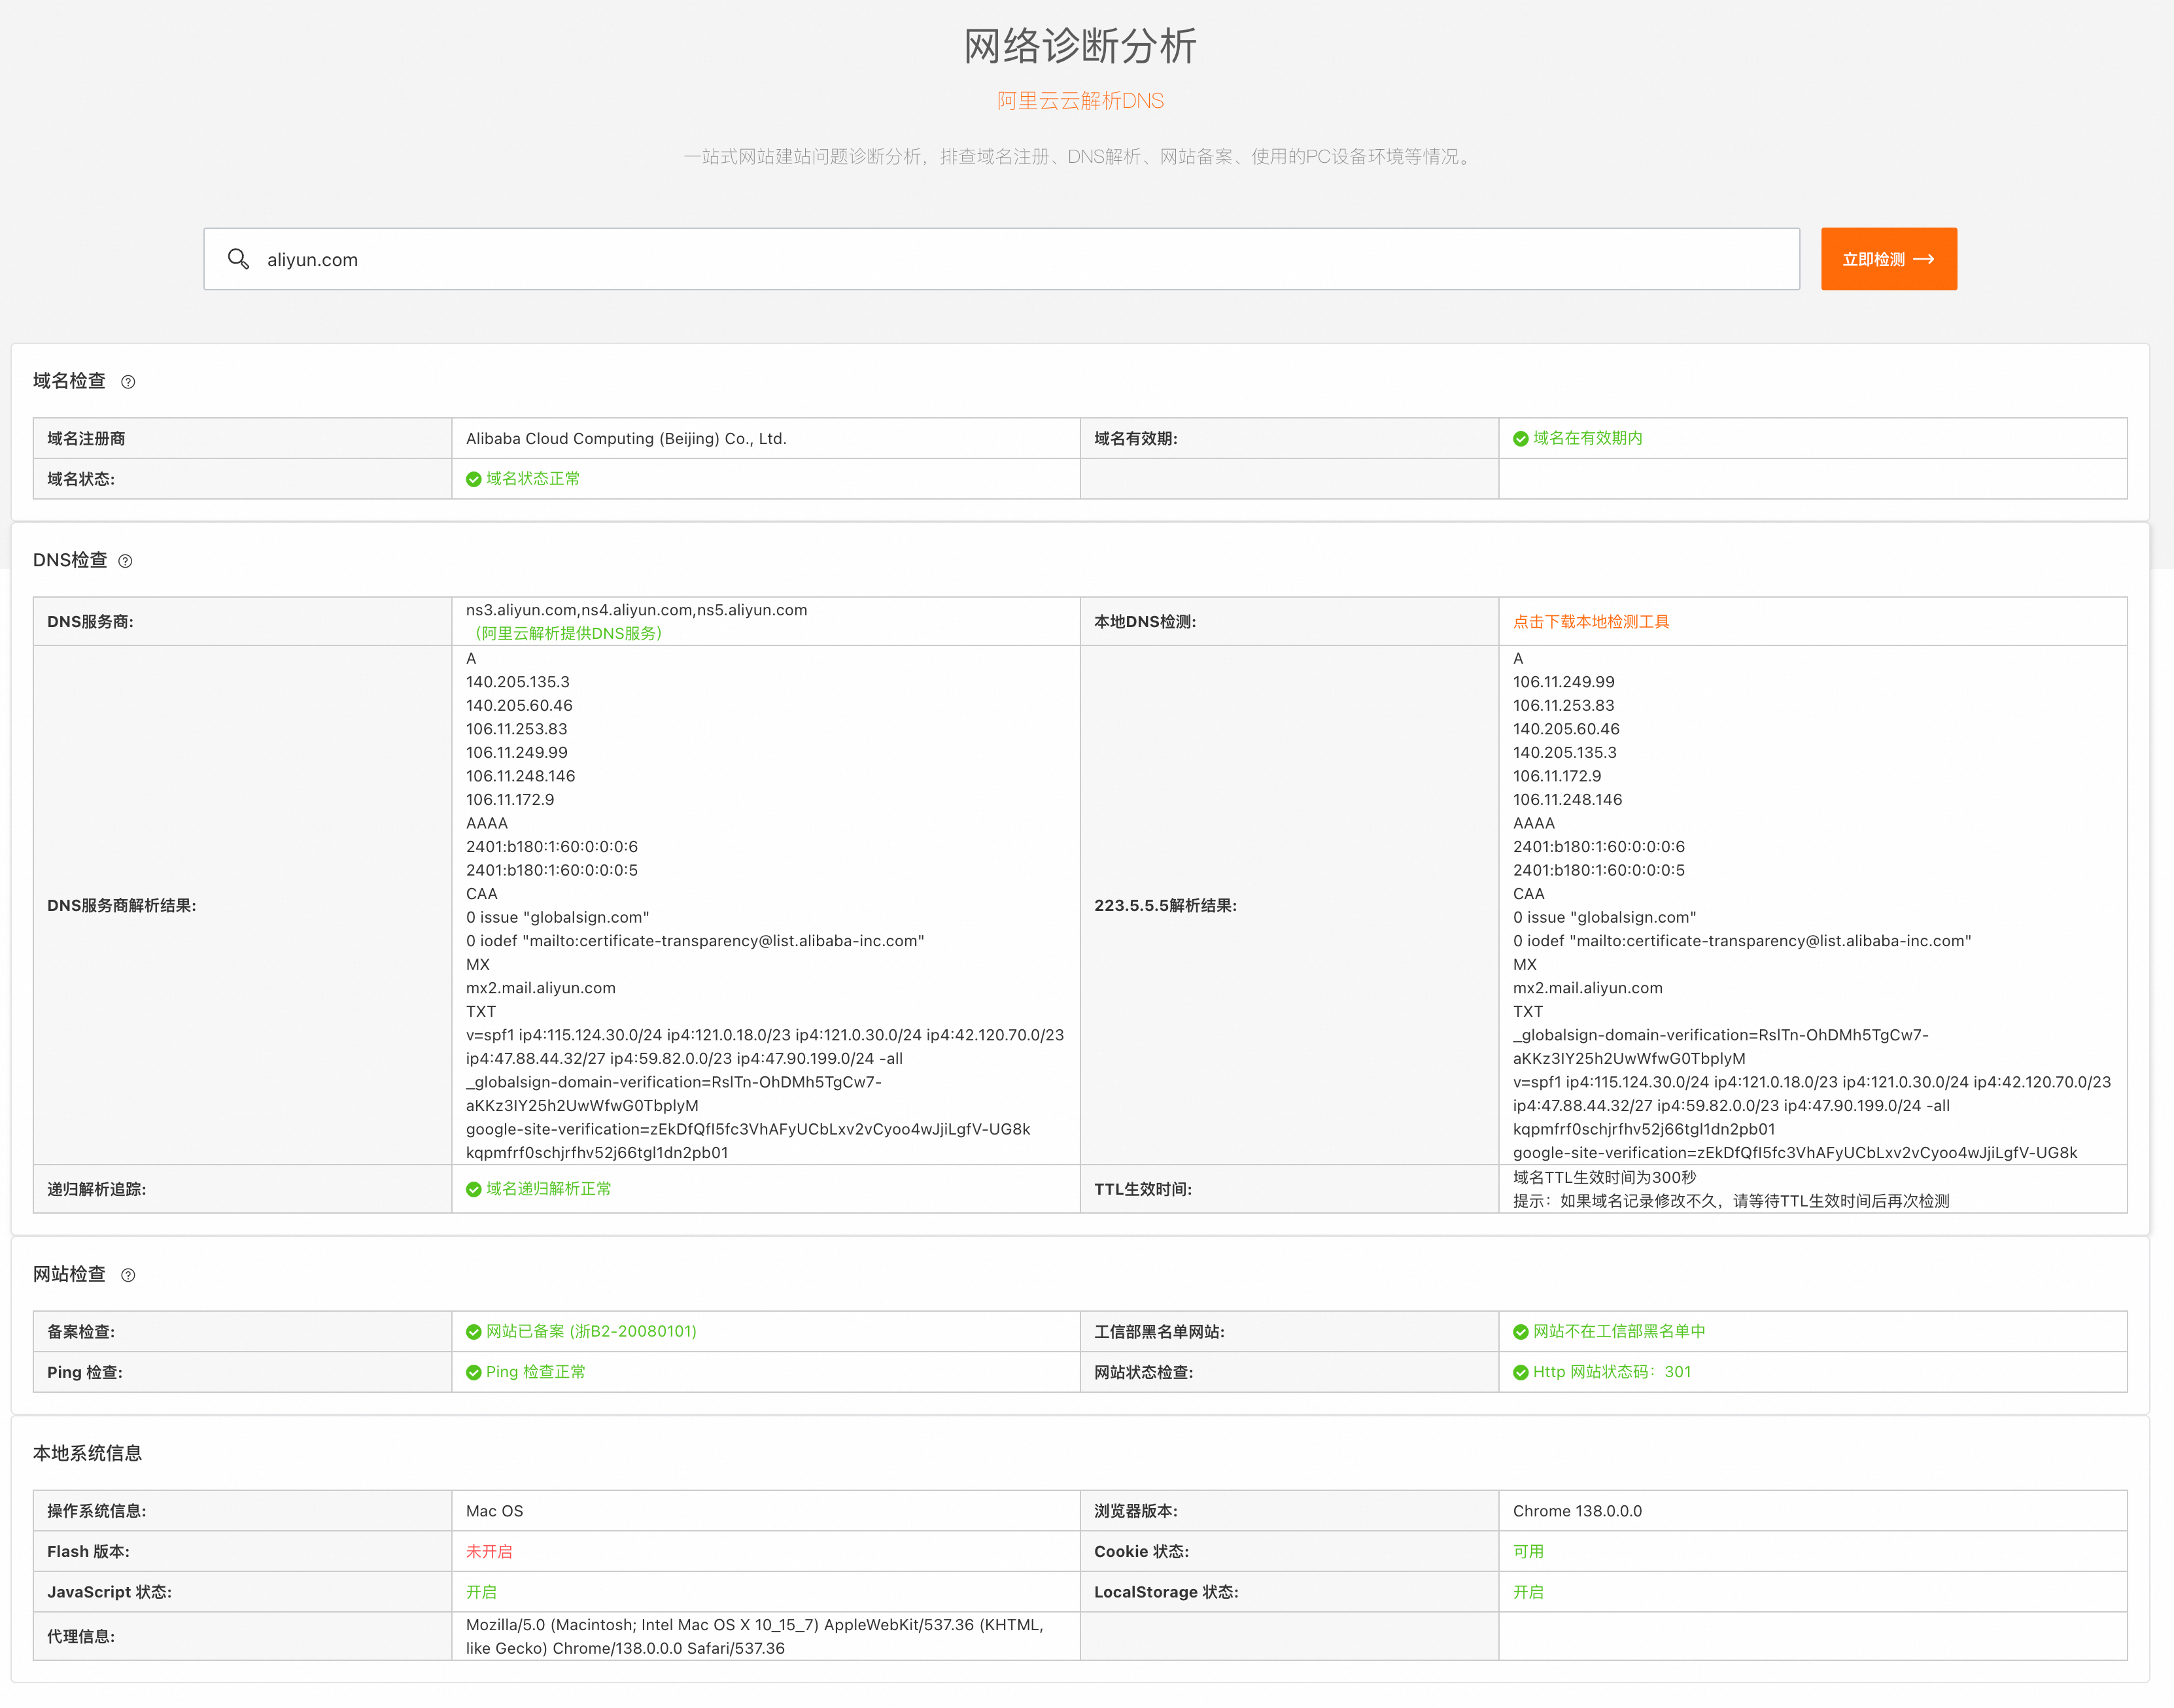2174x1708 pixels.
Task: Click 点击下载本地检测工具 link
Action: 1590,622
